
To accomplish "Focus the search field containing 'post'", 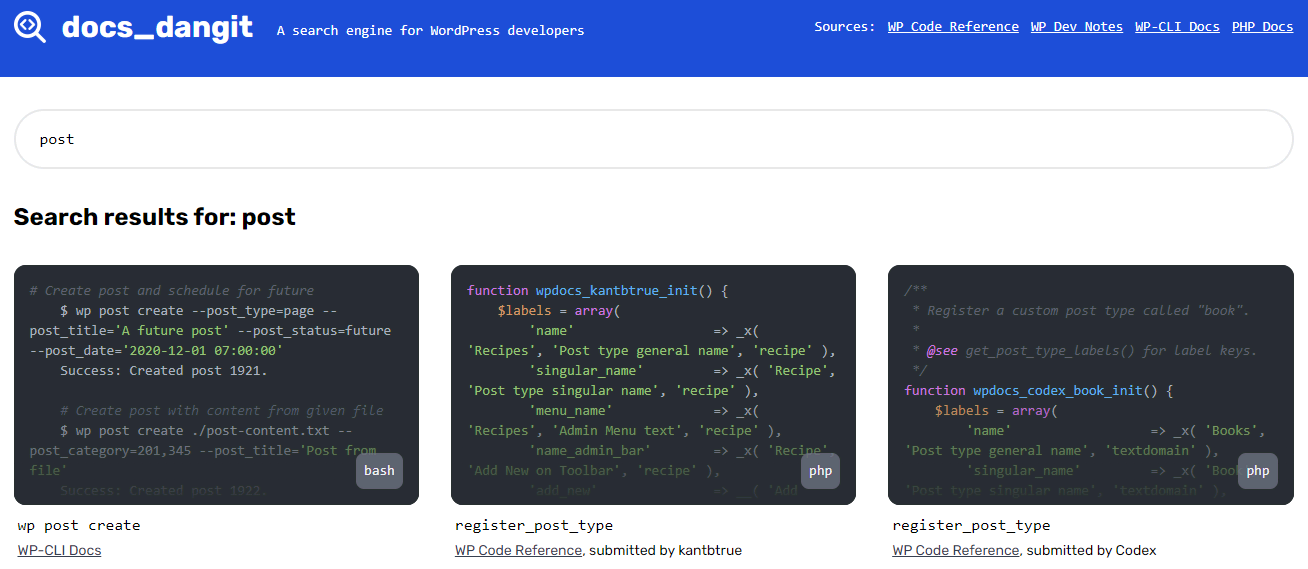I will coord(653,139).
